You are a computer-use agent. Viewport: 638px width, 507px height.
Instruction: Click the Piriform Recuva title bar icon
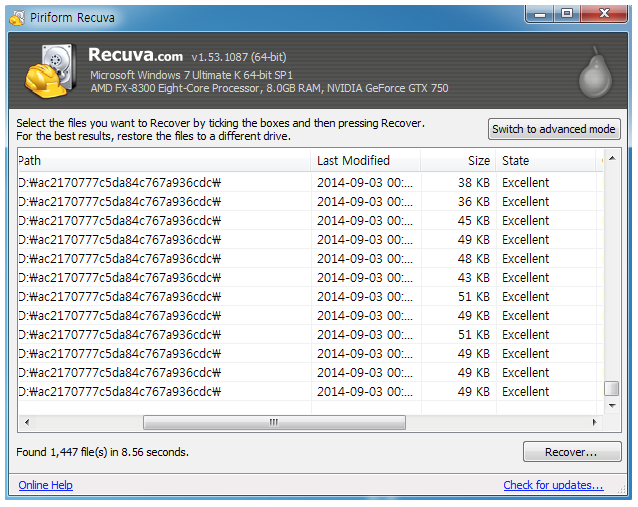click(17, 18)
